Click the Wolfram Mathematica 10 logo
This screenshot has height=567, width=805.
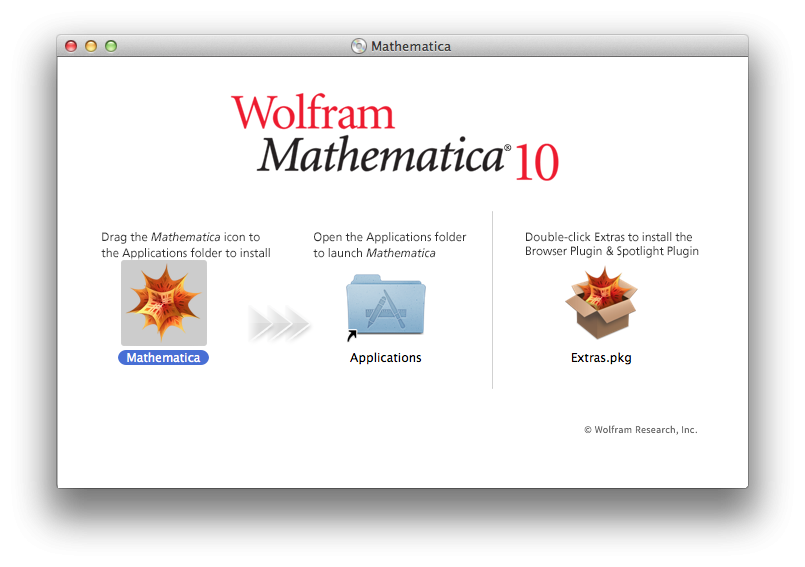[x=395, y=138]
